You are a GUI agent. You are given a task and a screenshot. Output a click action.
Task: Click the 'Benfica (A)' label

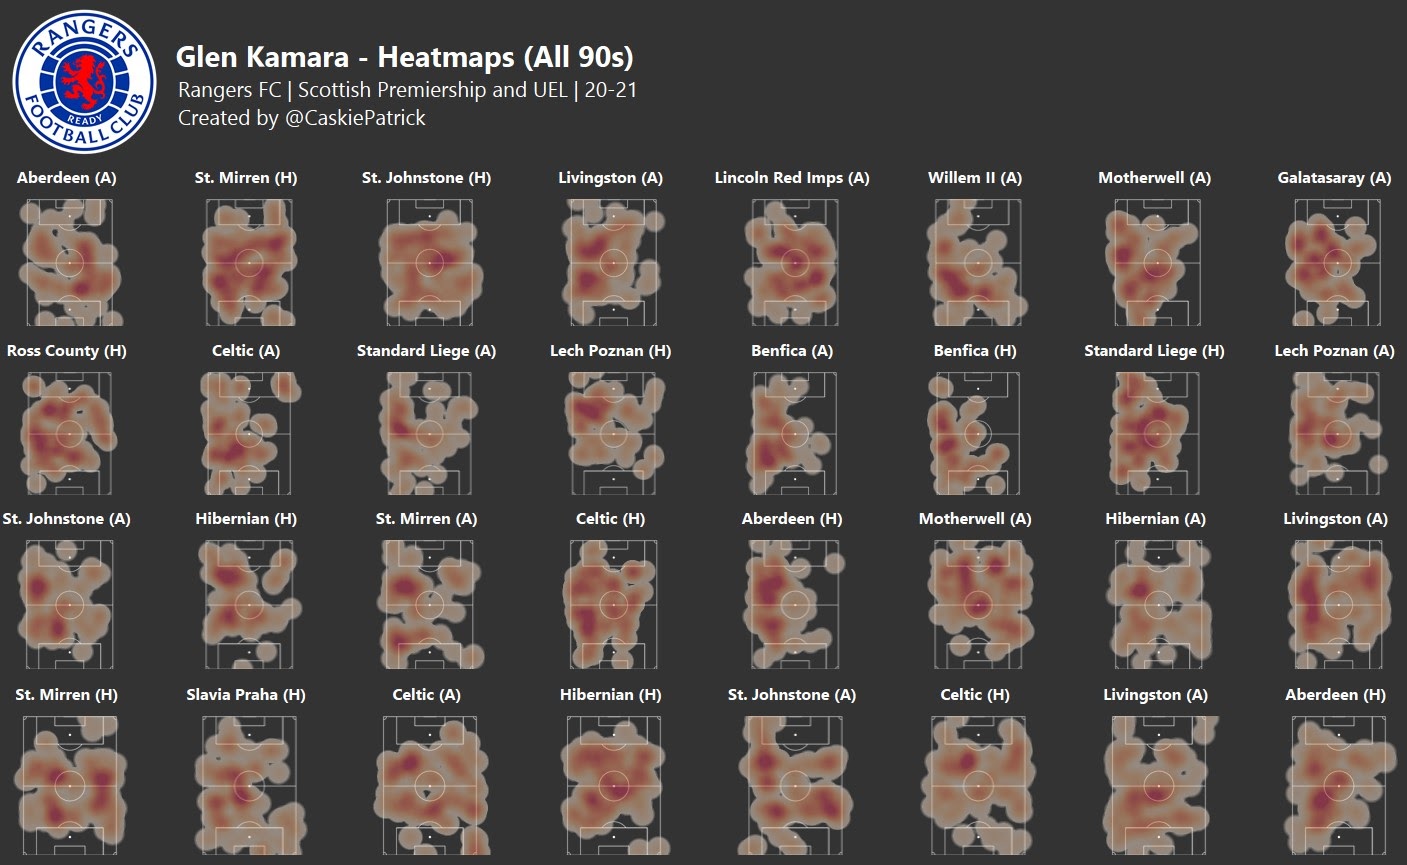click(x=792, y=351)
